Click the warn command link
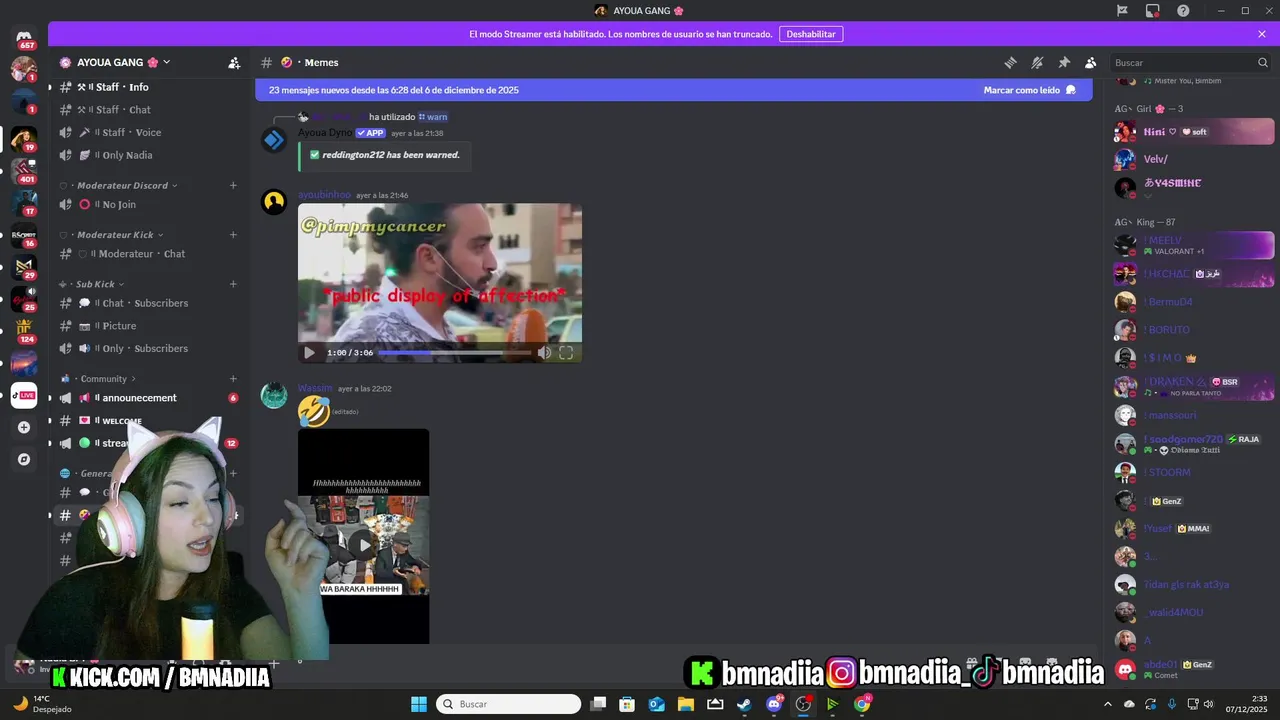The height and width of the screenshot is (720, 1280). (433, 117)
